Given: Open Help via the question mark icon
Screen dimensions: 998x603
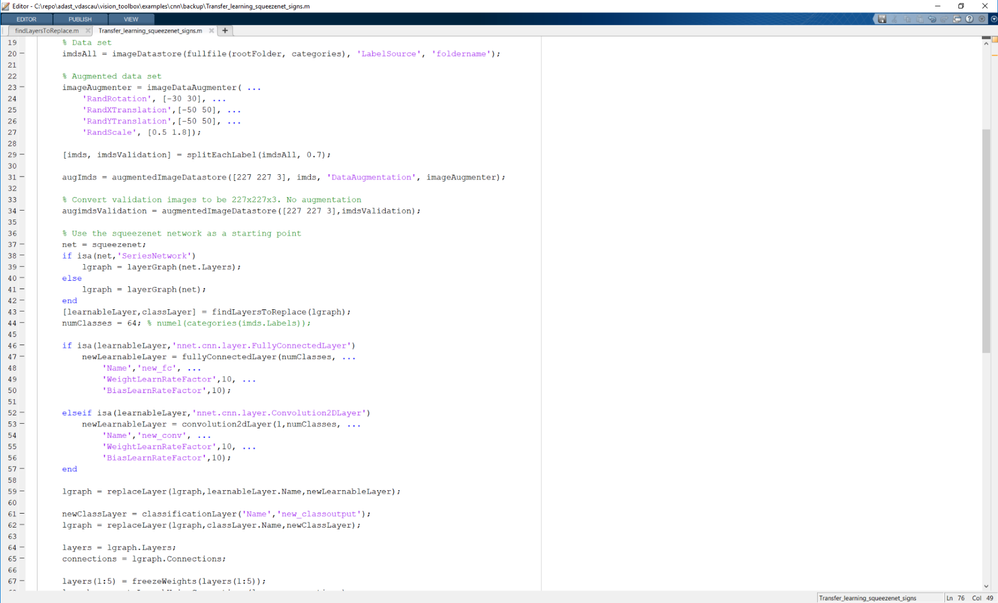Looking at the screenshot, I should click(x=969, y=19).
